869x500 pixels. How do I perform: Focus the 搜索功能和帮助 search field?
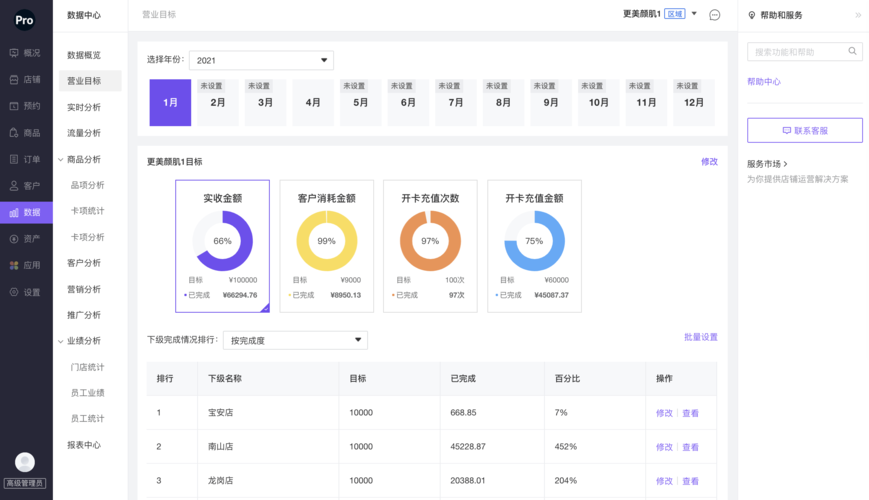(805, 52)
